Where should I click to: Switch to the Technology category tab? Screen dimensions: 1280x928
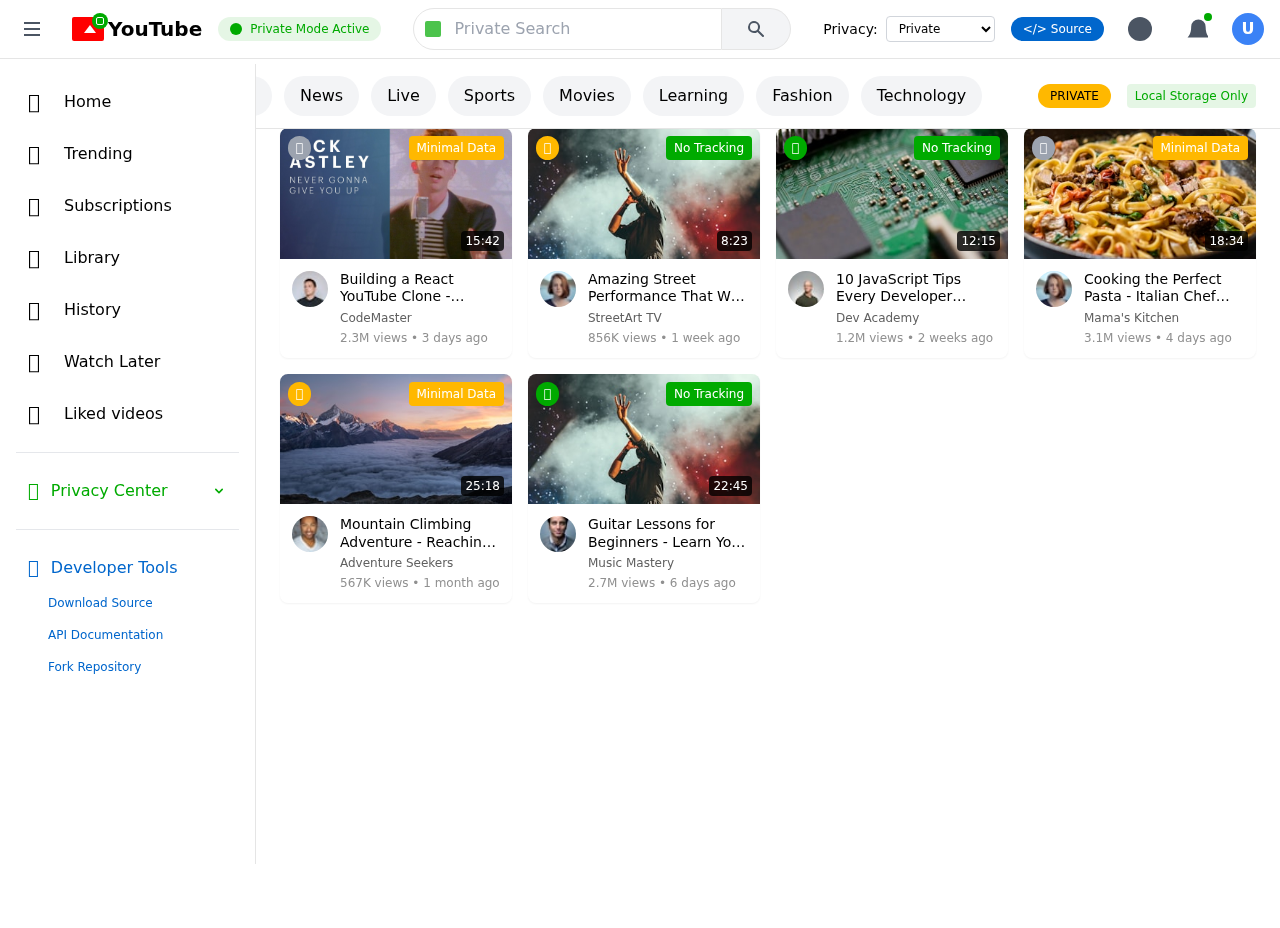pos(921,96)
